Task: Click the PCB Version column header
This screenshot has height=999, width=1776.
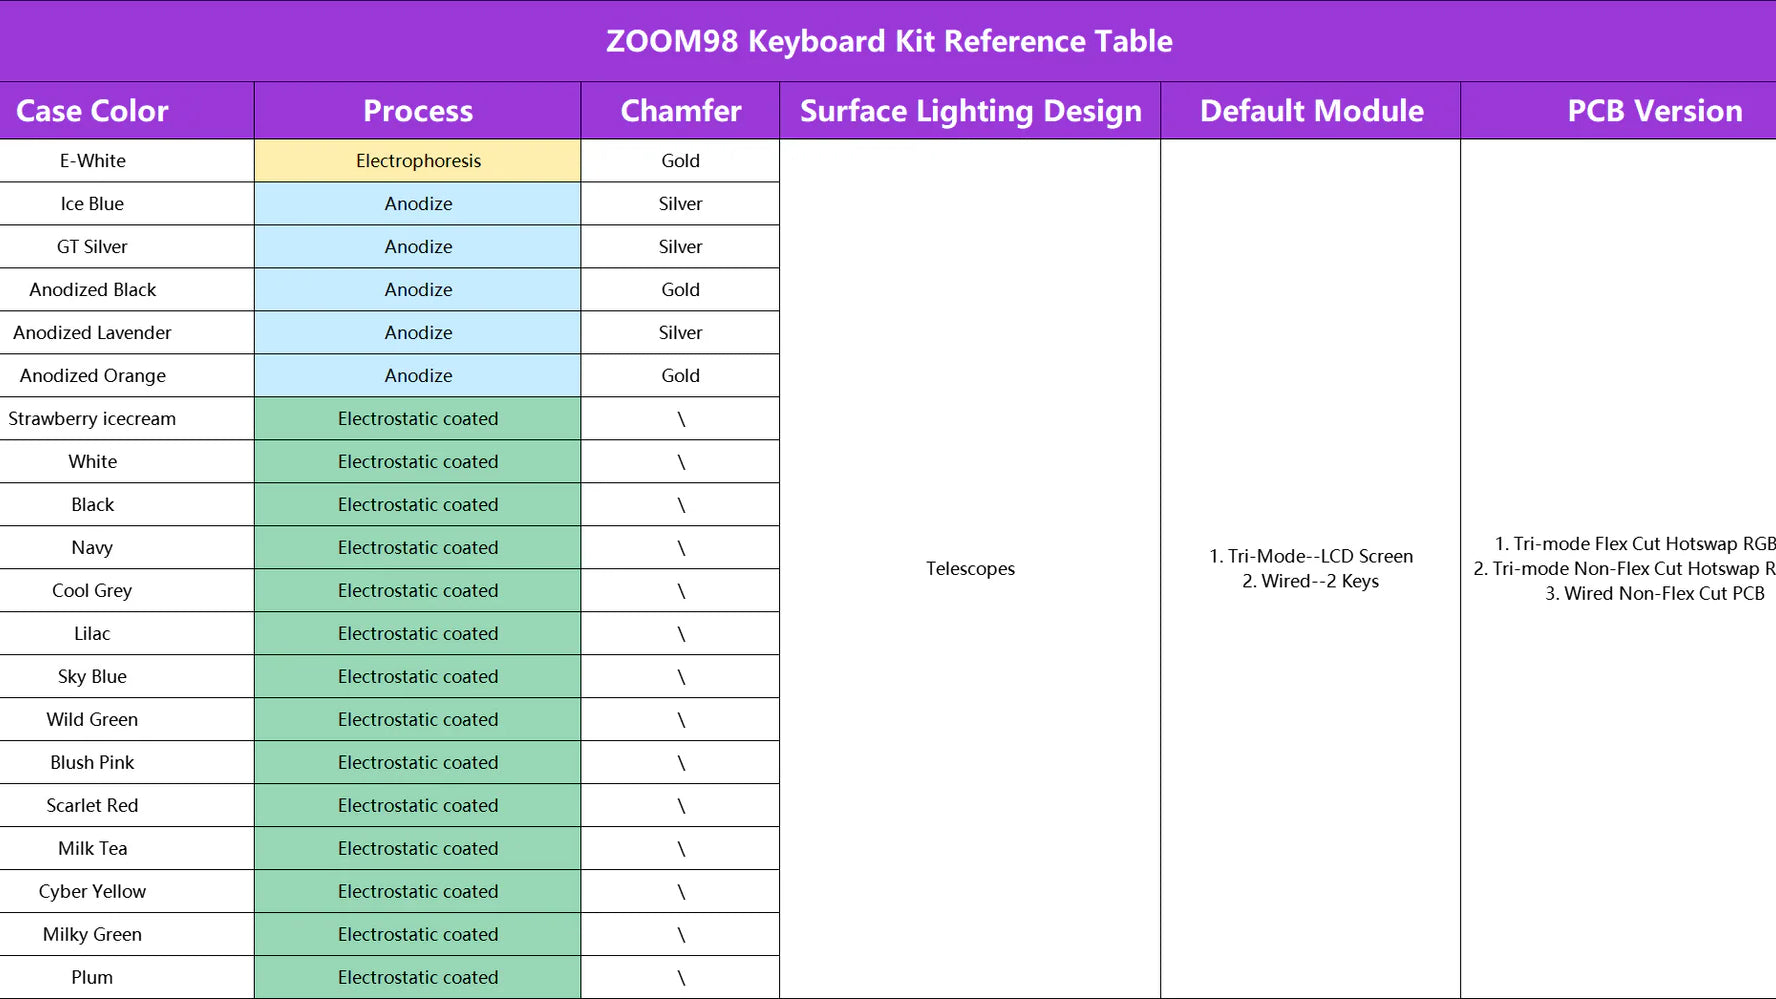Action: point(1654,111)
